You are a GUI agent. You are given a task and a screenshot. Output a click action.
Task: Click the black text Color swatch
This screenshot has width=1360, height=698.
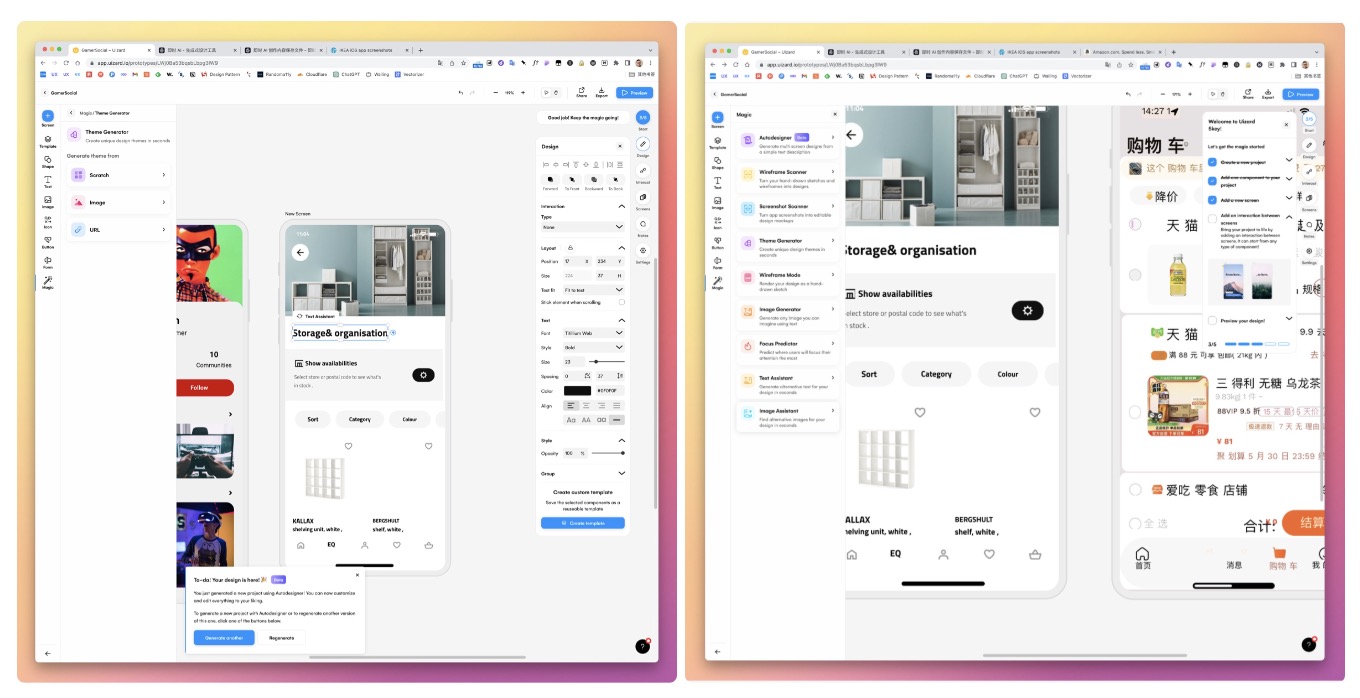click(577, 390)
